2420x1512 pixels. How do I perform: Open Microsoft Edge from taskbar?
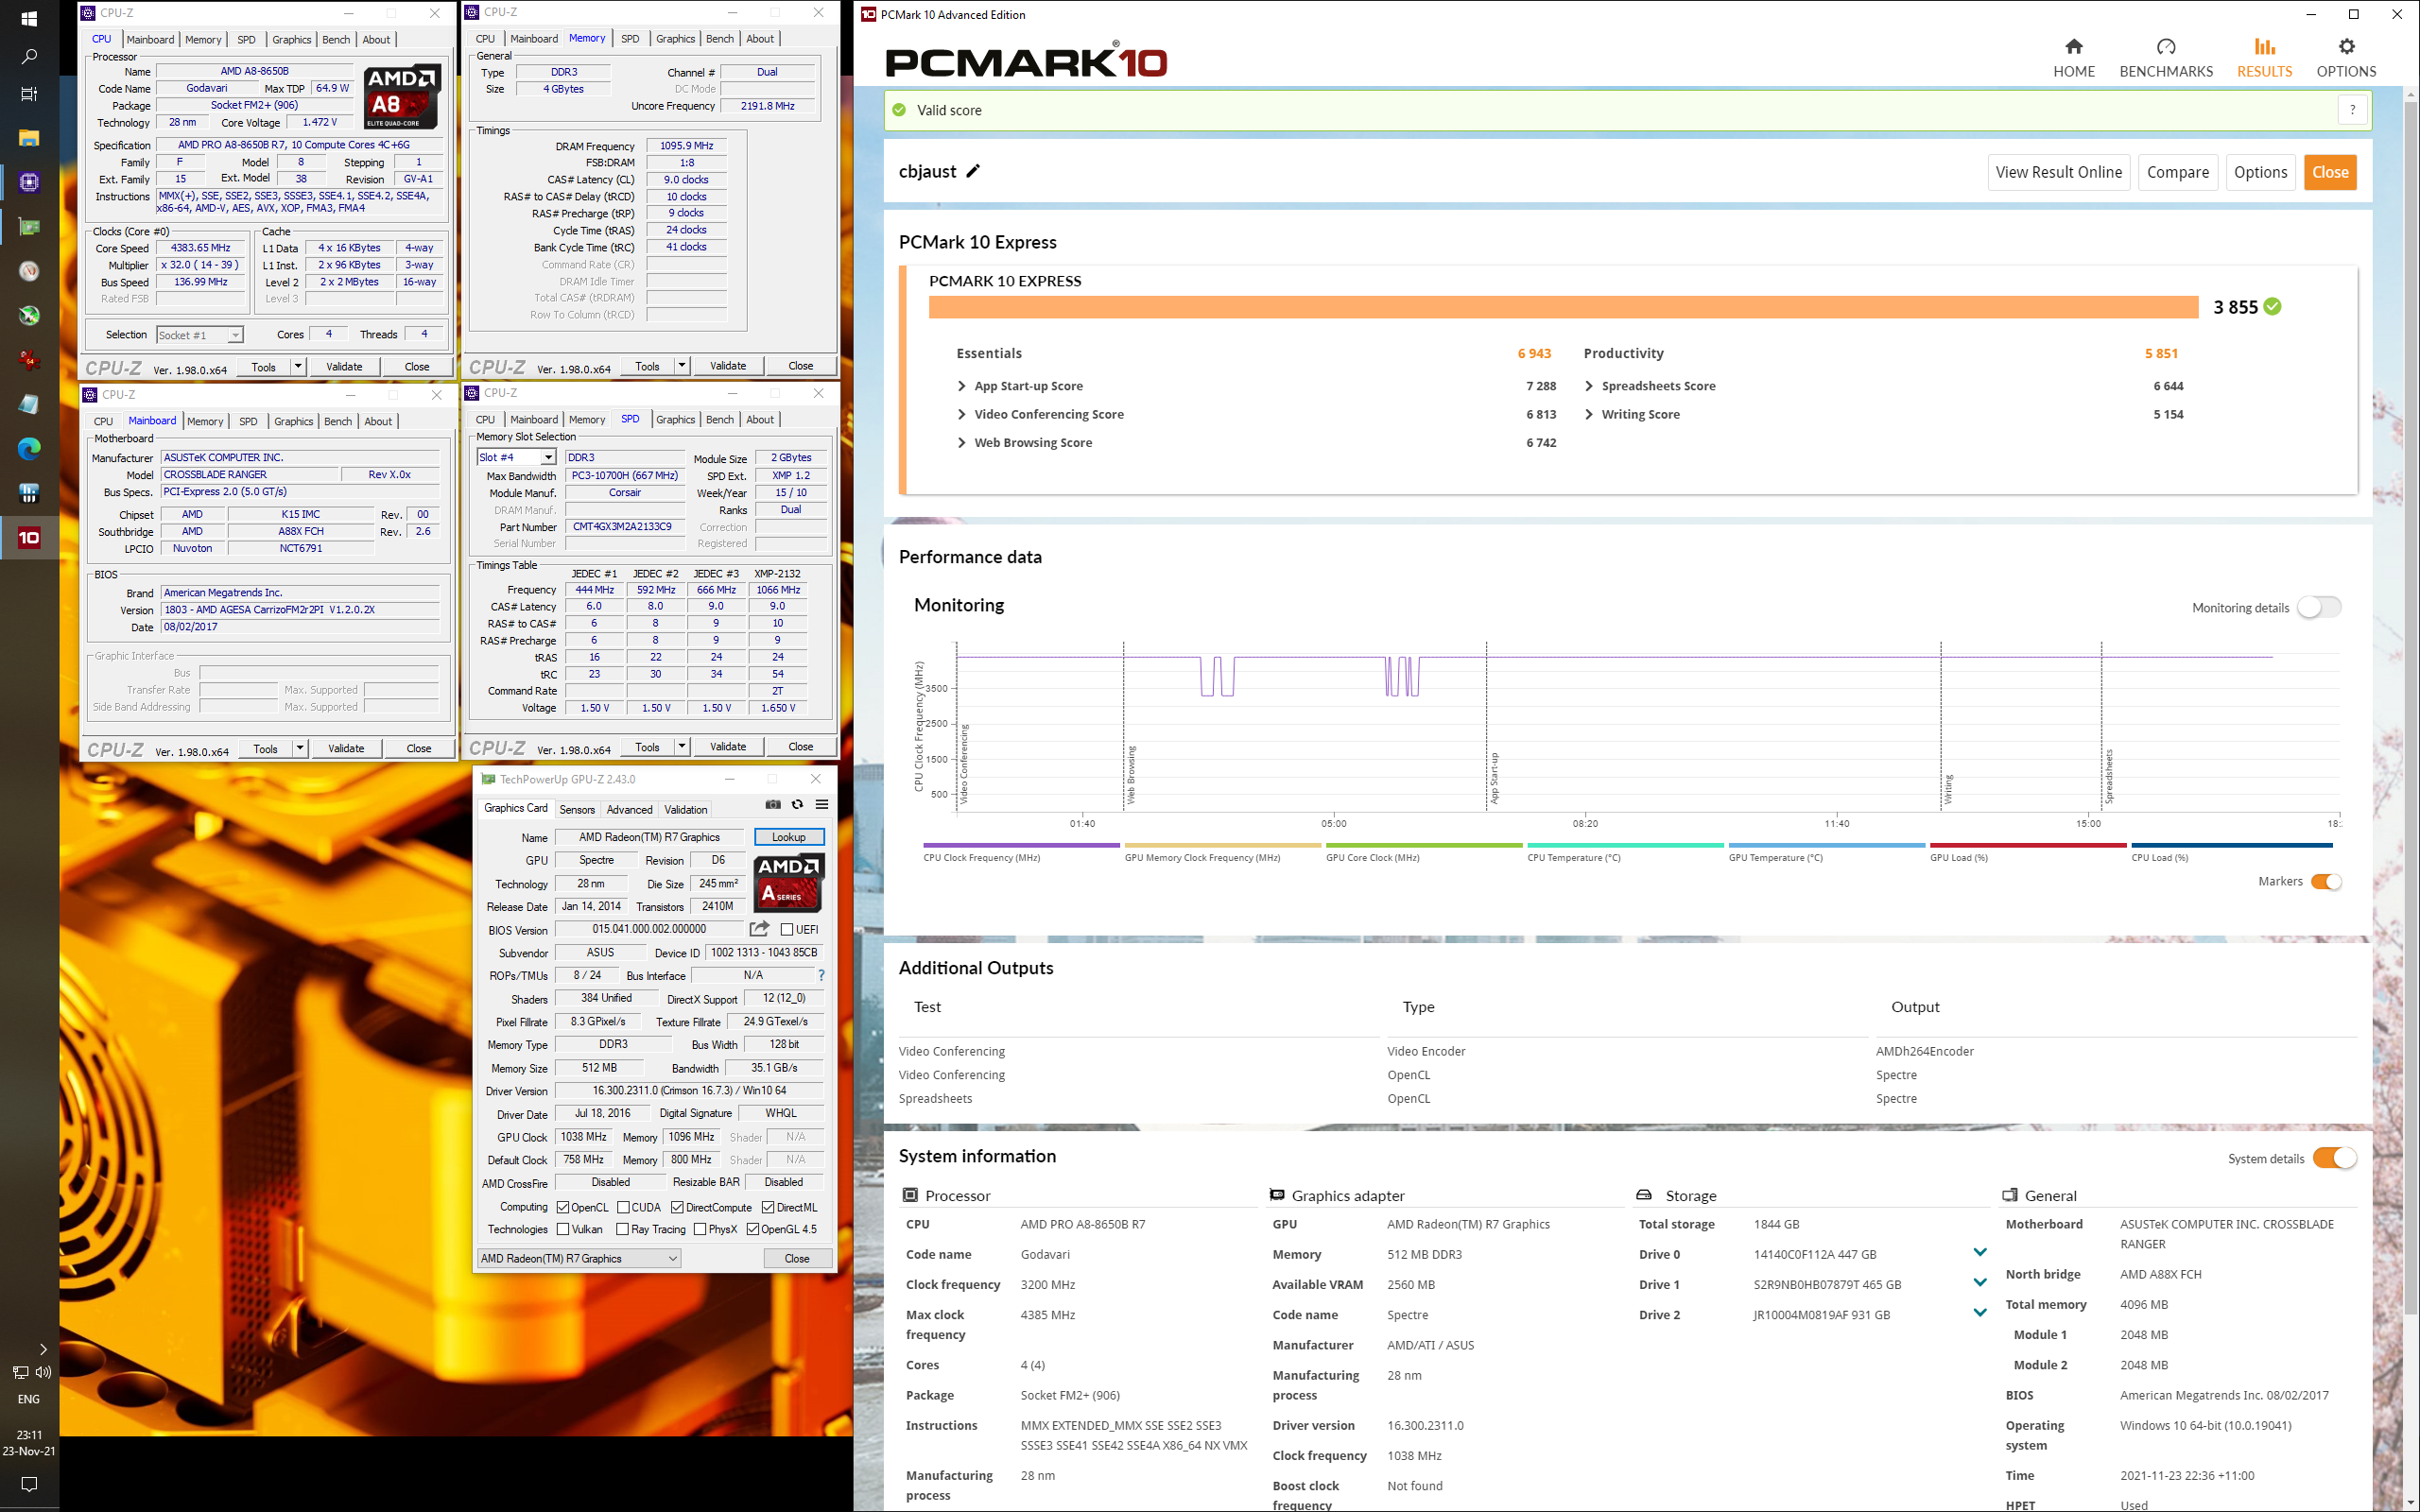29,448
